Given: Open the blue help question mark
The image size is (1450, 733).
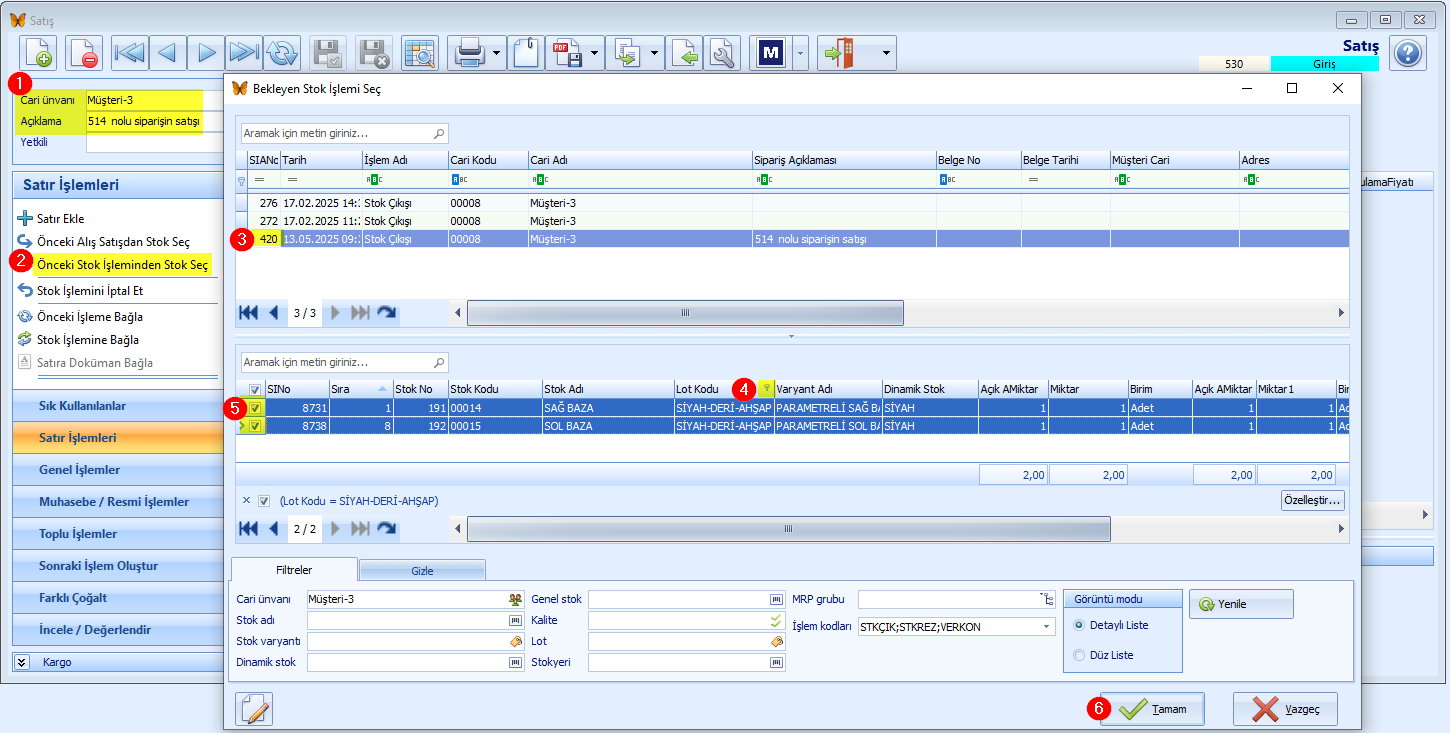Looking at the screenshot, I should [x=1407, y=53].
